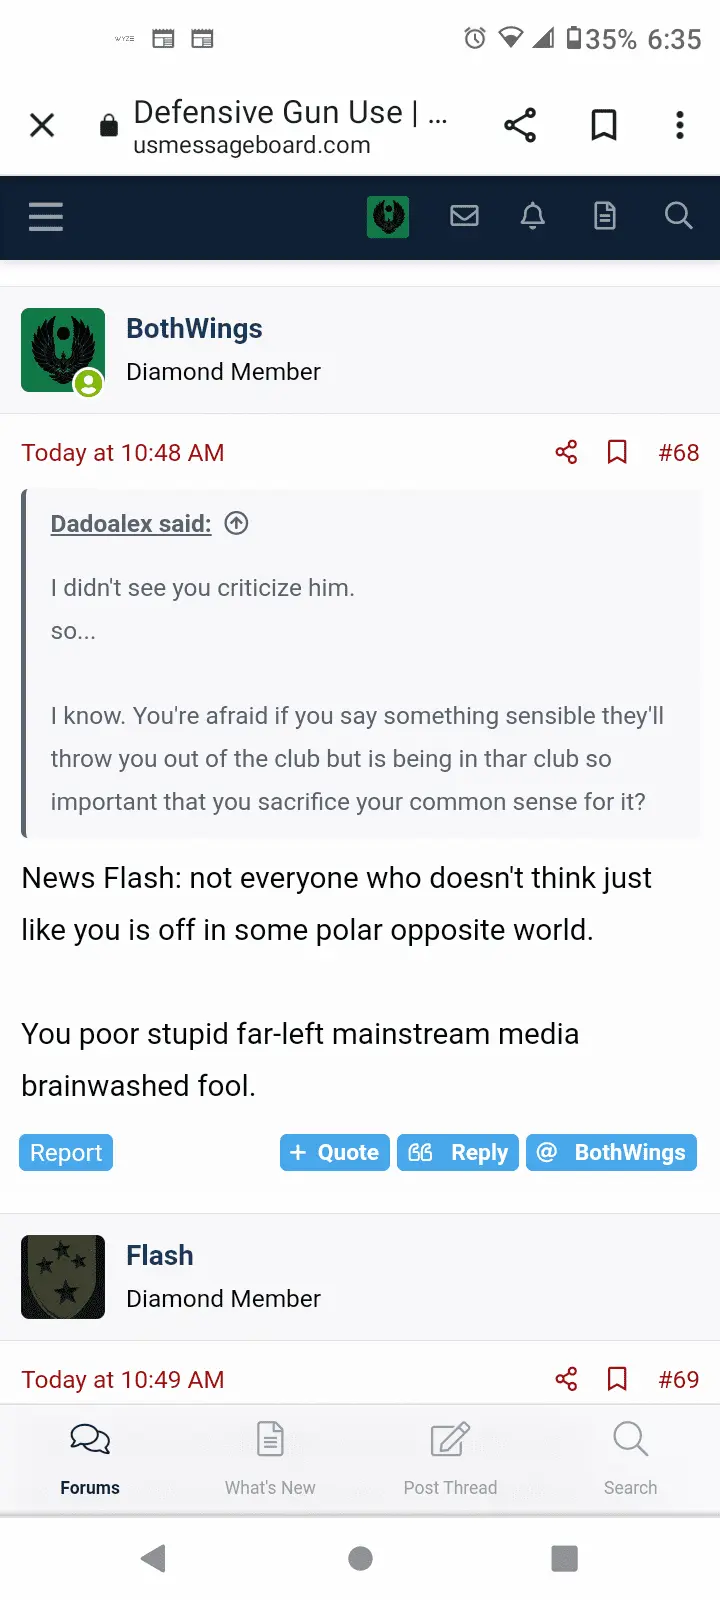720x1600 pixels.
Task: Switch to the Forums tab
Action: point(90,1458)
